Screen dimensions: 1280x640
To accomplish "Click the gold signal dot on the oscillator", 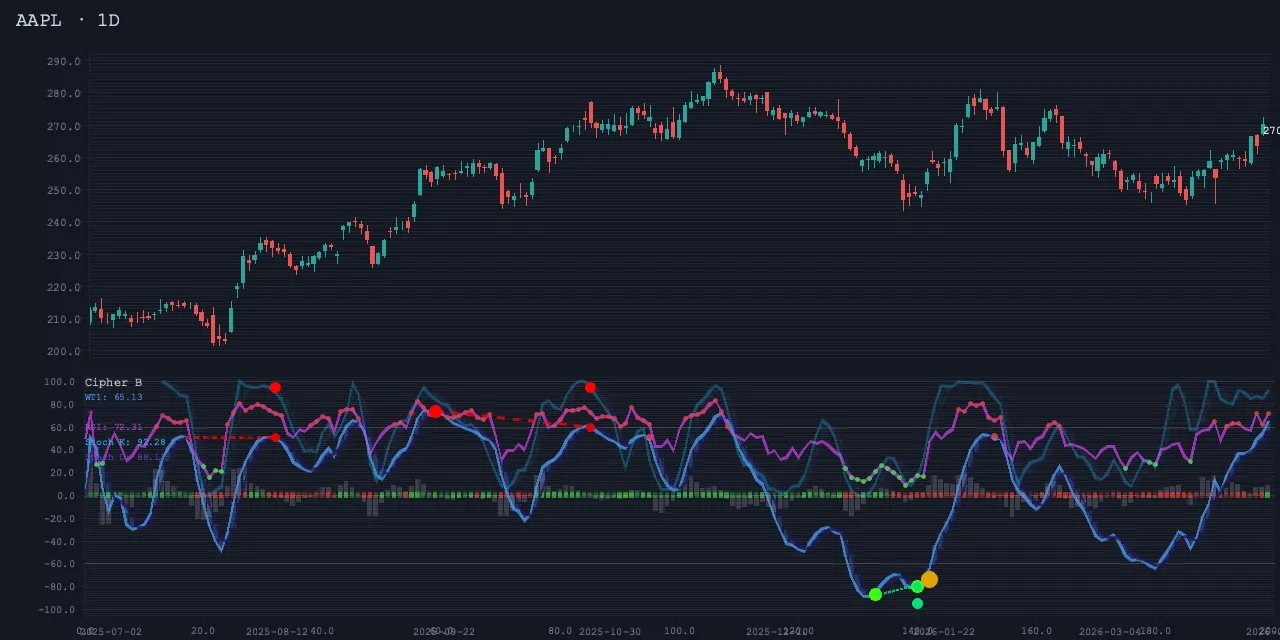I will point(929,579).
